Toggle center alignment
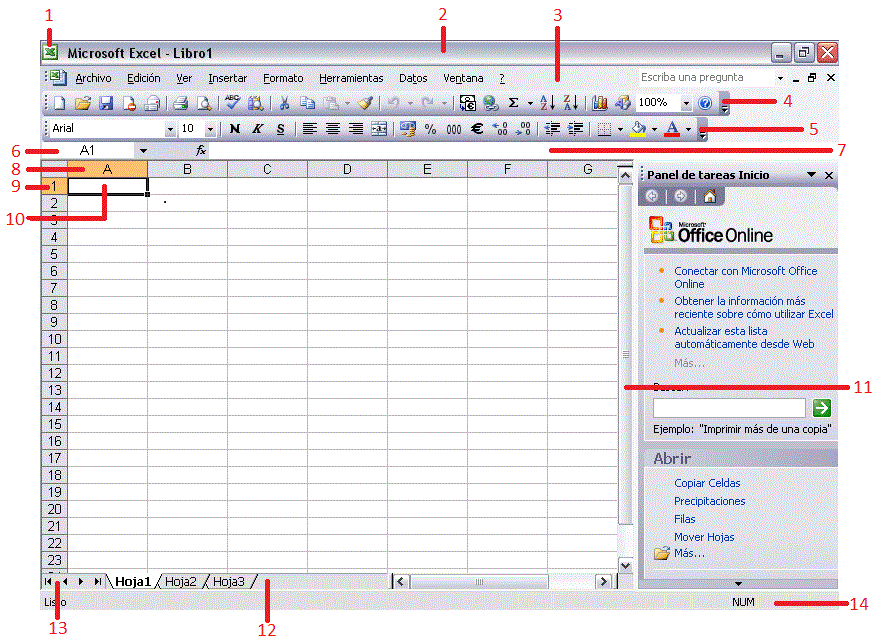 tap(333, 129)
